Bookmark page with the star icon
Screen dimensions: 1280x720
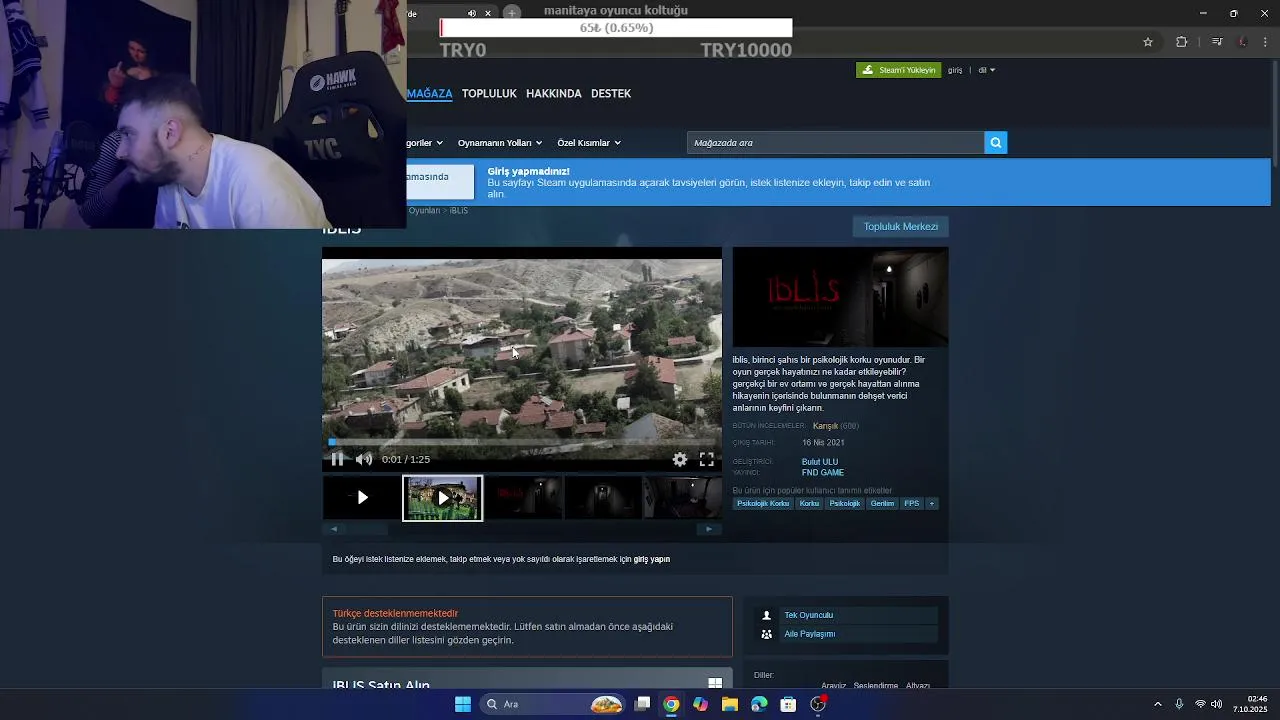pyautogui.click(x=1148, y=42)
